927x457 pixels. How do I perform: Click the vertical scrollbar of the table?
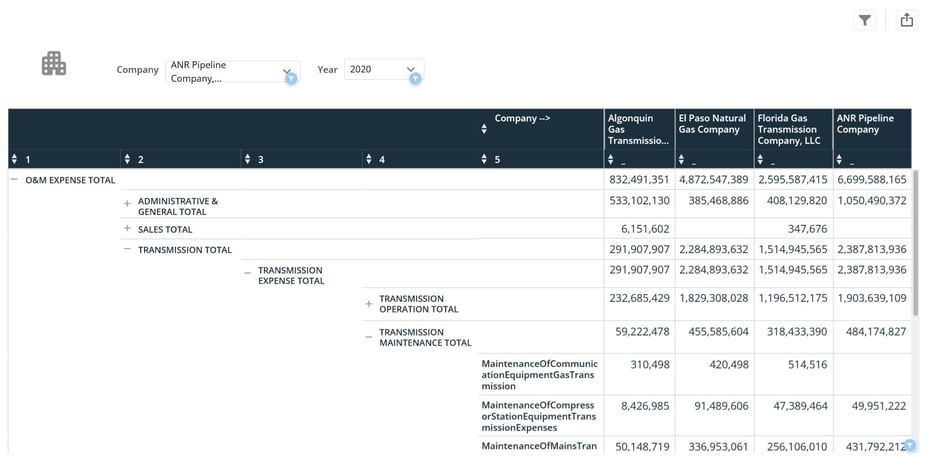(916, 242)
